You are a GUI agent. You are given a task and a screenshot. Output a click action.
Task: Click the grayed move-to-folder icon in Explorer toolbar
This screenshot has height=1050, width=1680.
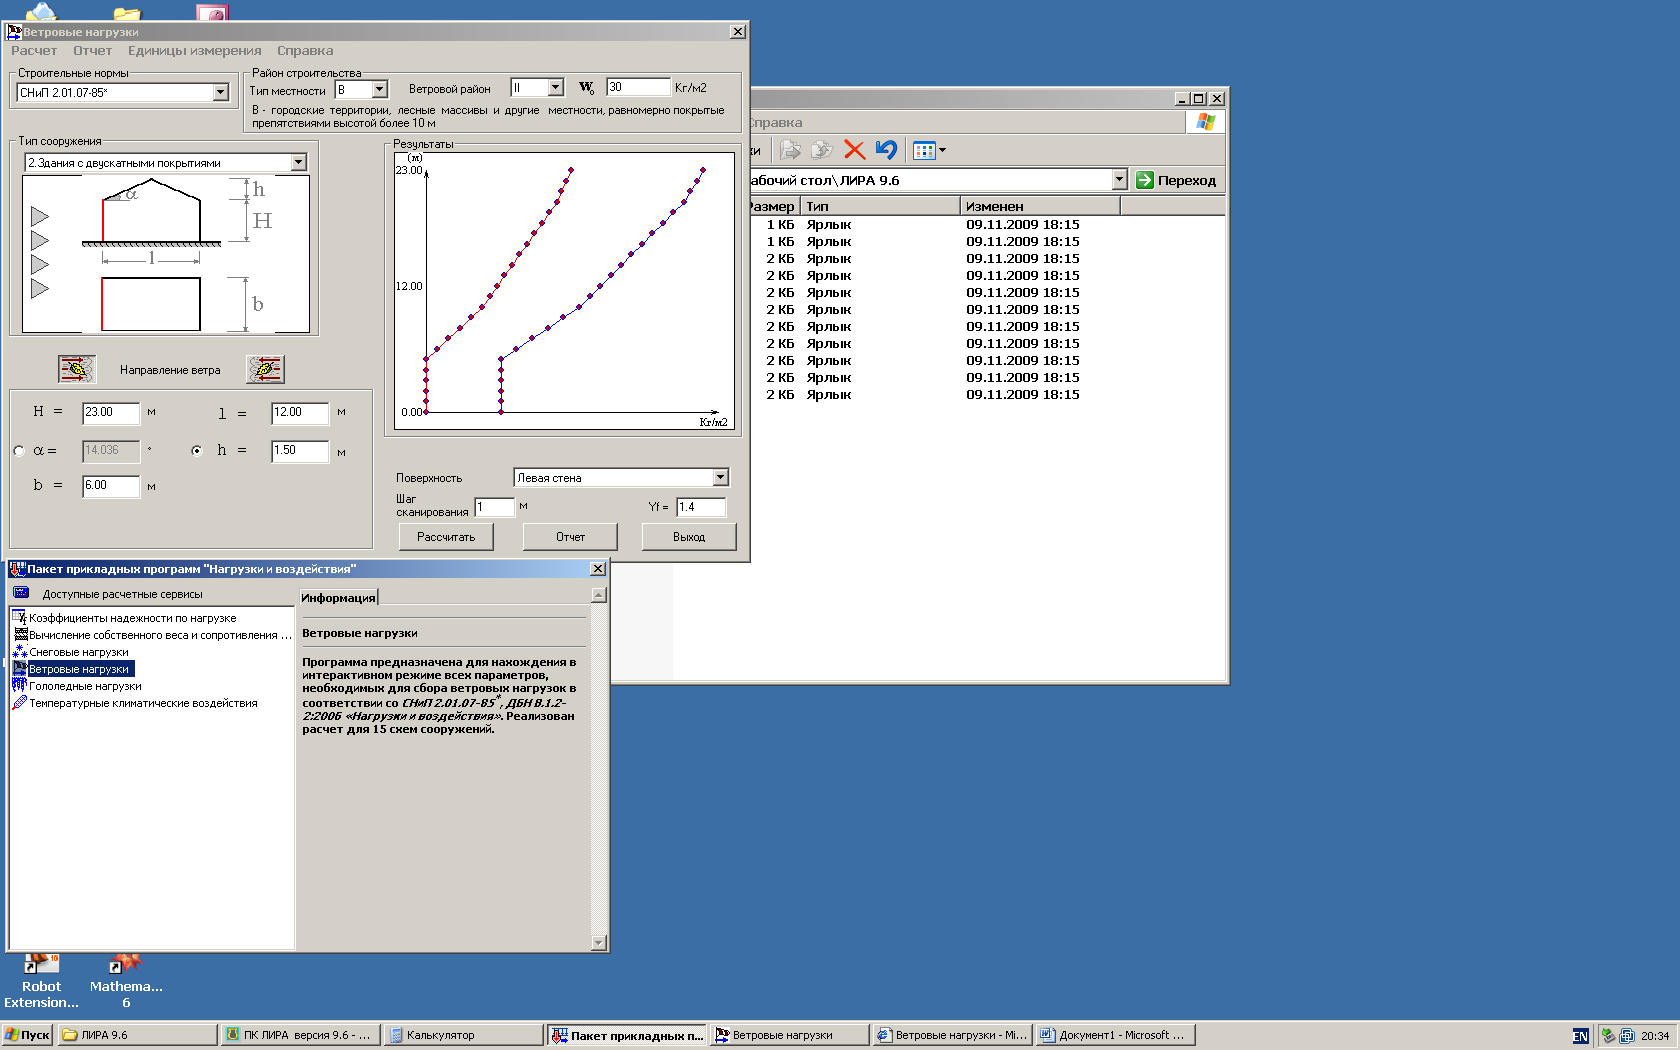pos(790,150)
